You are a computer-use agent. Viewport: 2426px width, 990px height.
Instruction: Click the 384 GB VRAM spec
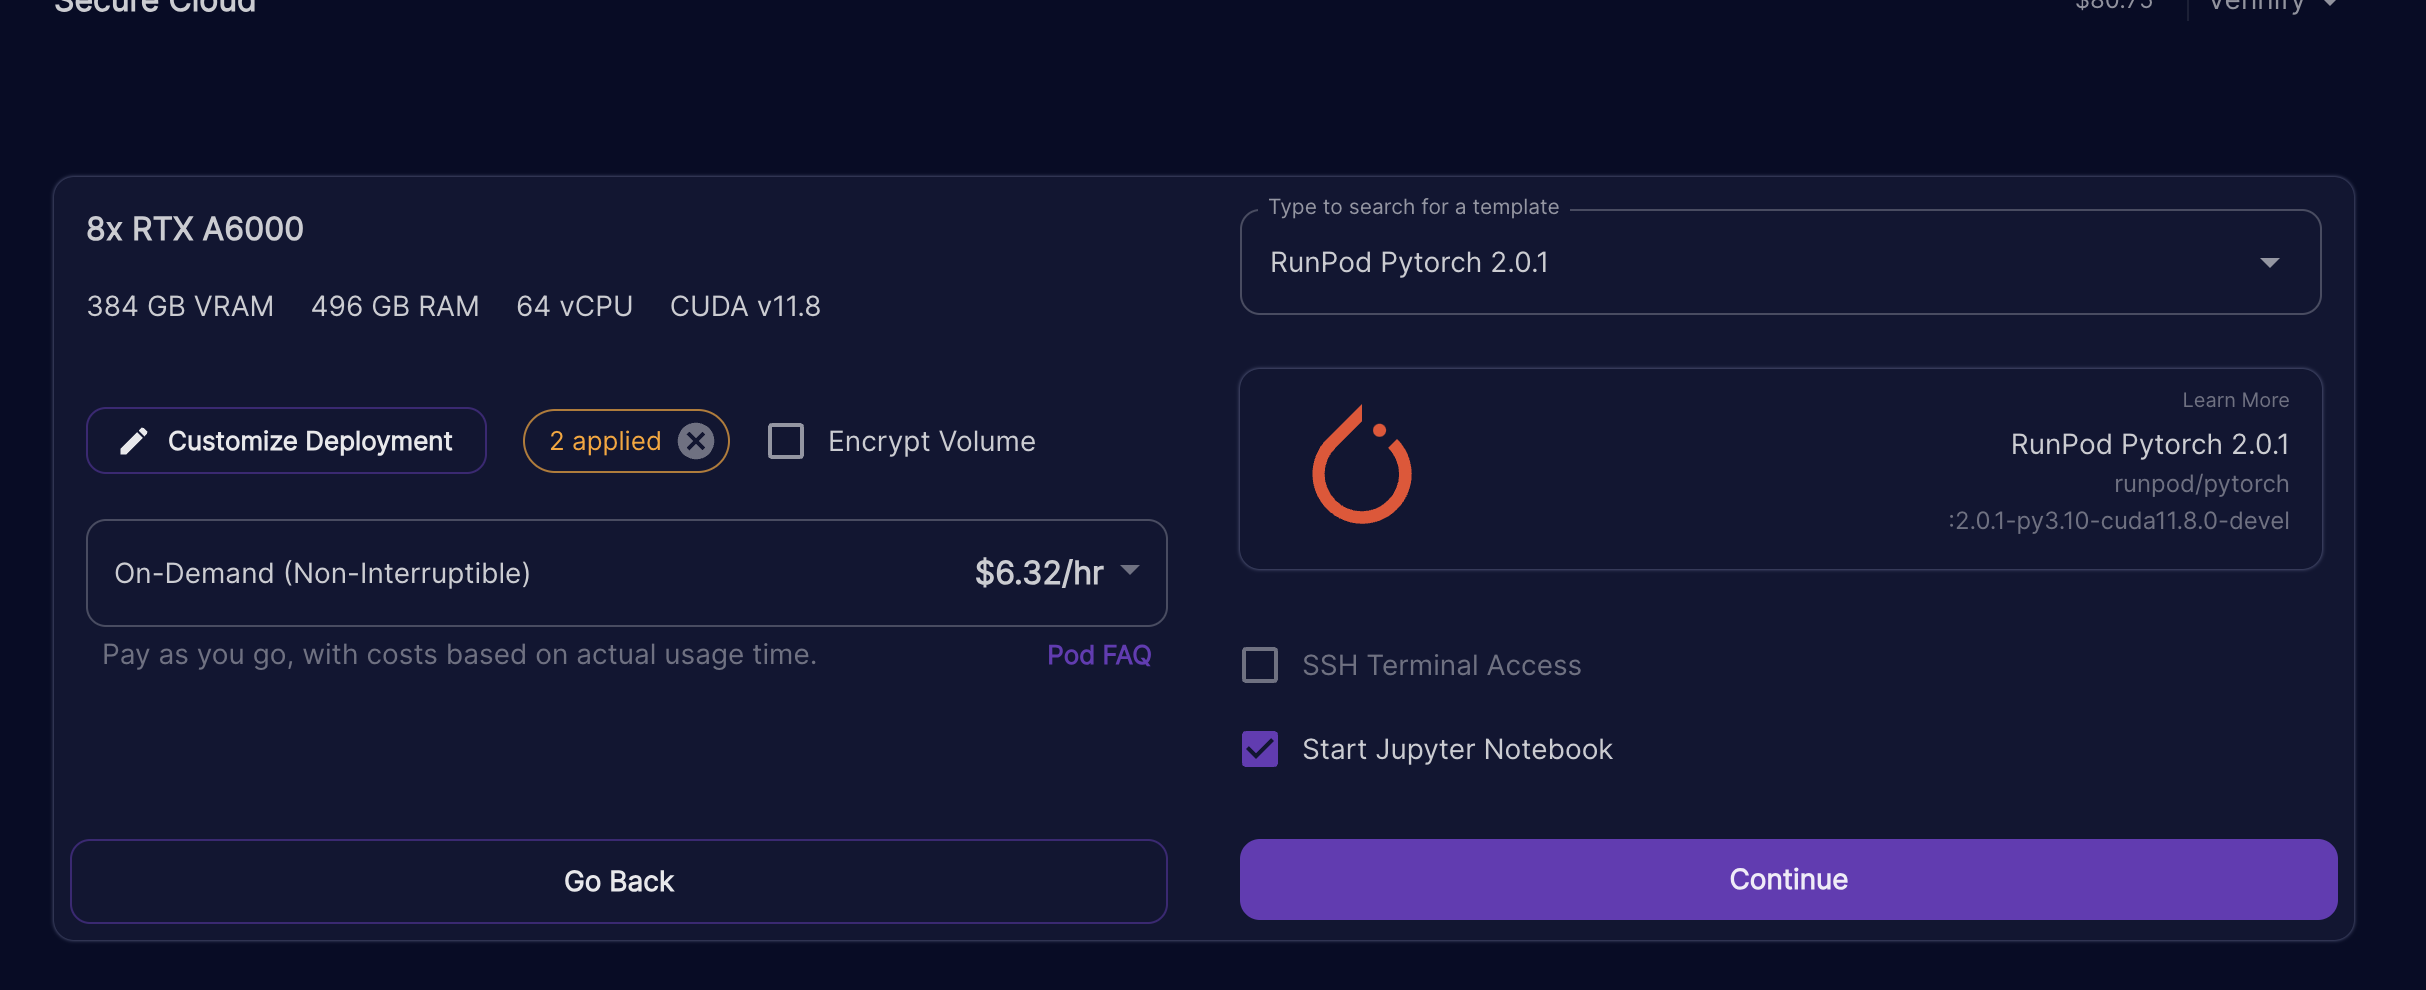point(180,306)
